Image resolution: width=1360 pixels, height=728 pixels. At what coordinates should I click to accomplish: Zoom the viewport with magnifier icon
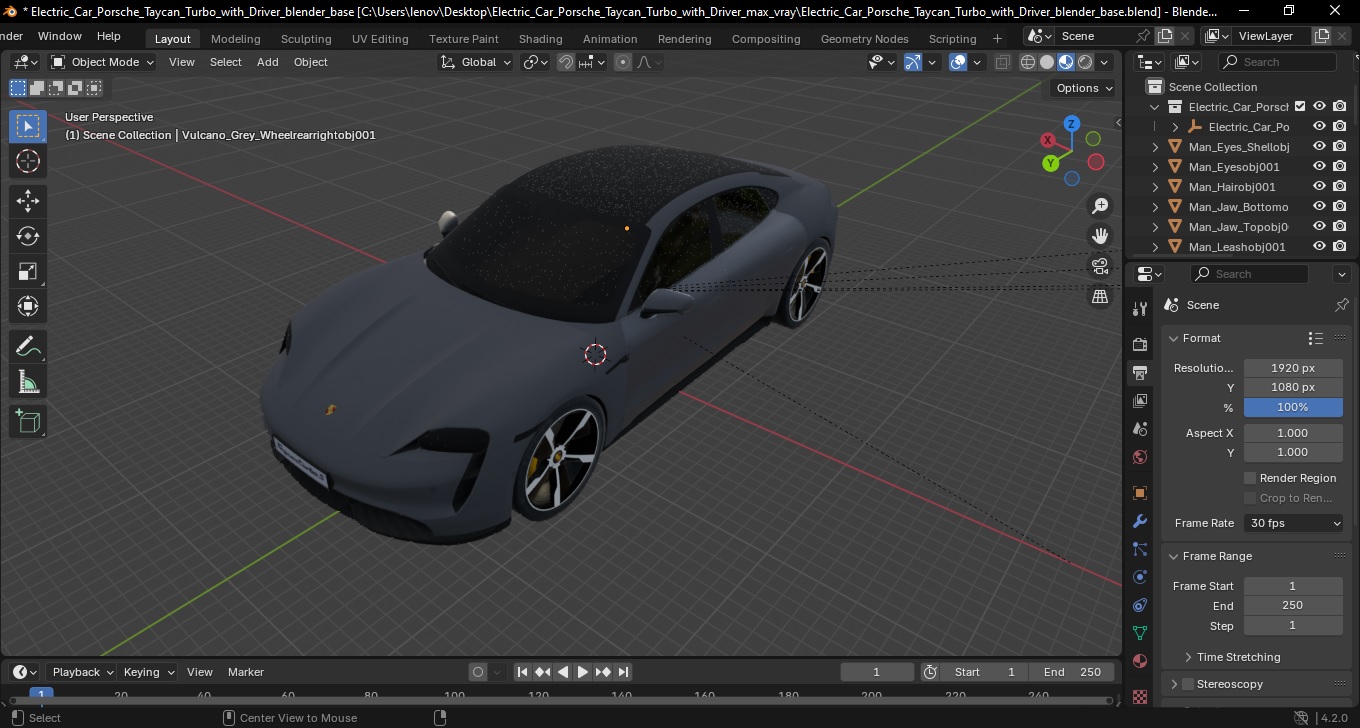tap(1100, 206)
